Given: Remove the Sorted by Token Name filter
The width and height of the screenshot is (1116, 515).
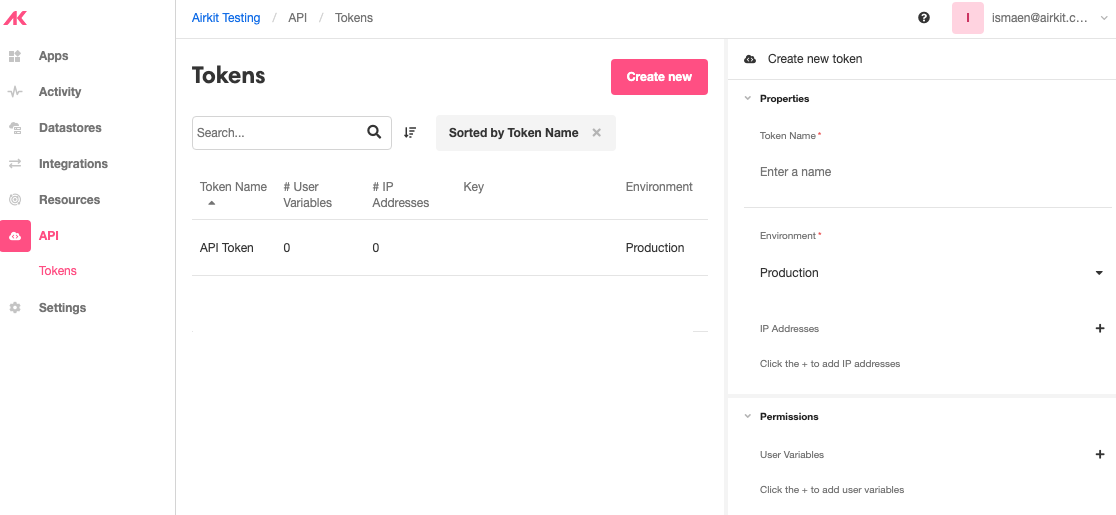Looking at the screenshot, I should click(x=596, y=132).
